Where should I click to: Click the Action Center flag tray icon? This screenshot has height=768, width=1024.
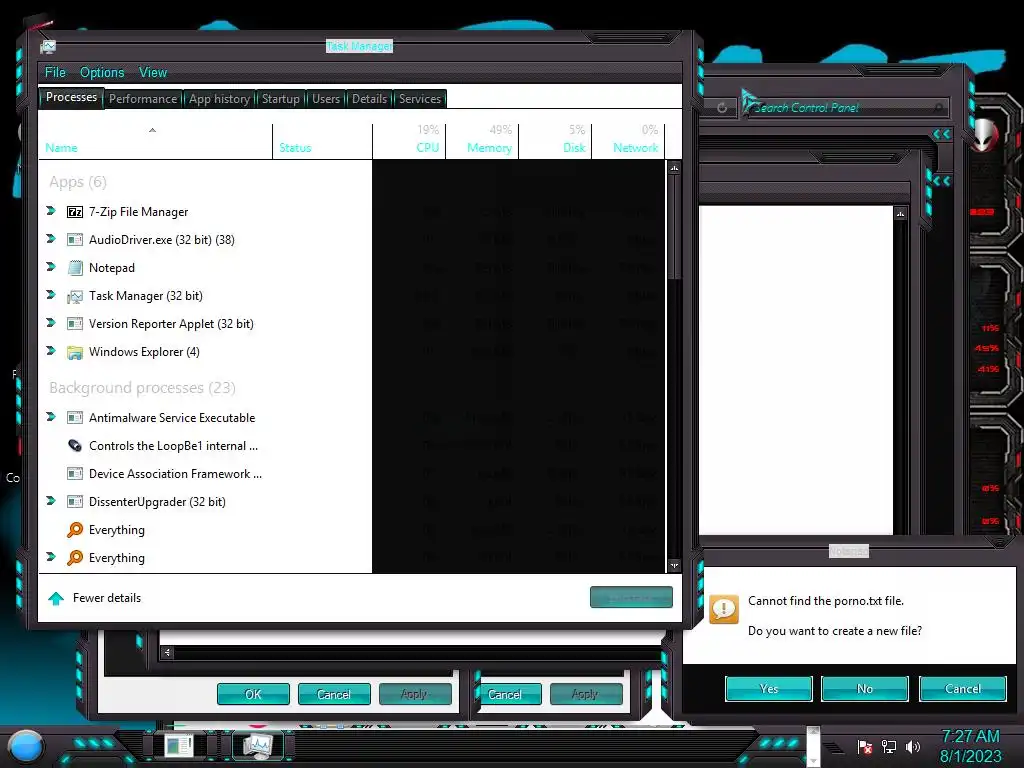click(865, 746)
